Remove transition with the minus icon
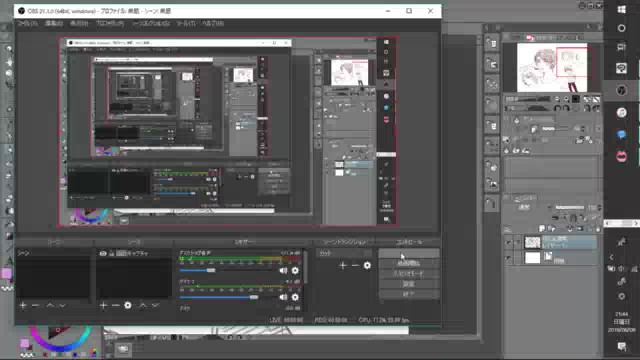The height and width of the screenshot is (360, 640). pos(355,266)
